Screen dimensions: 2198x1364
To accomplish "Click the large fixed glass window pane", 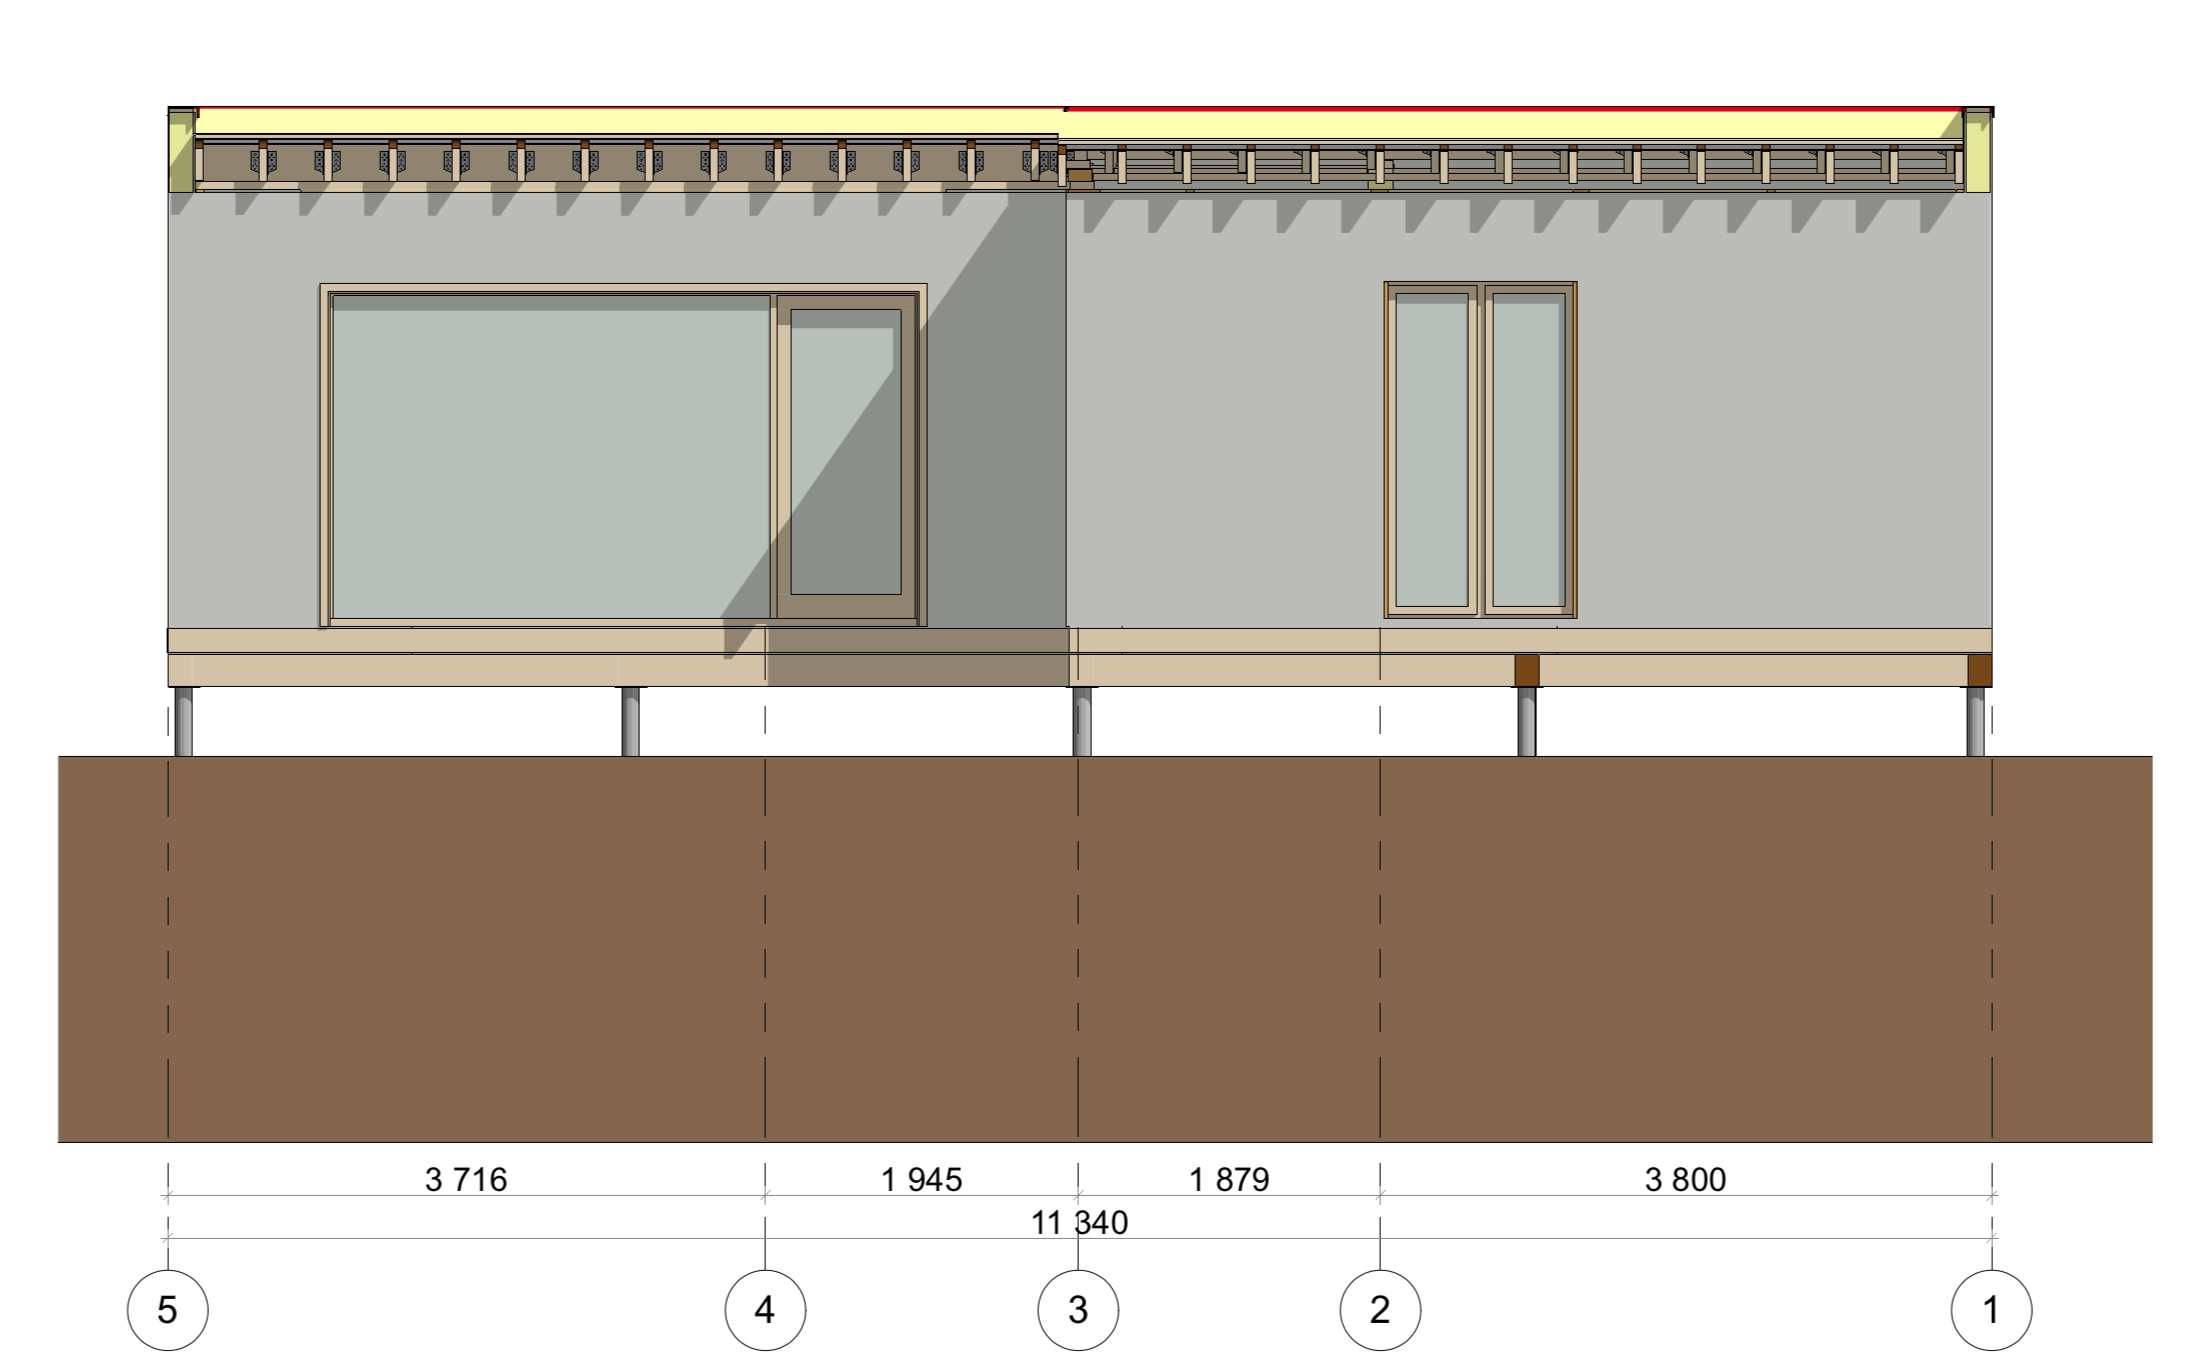I will [550, 456].
